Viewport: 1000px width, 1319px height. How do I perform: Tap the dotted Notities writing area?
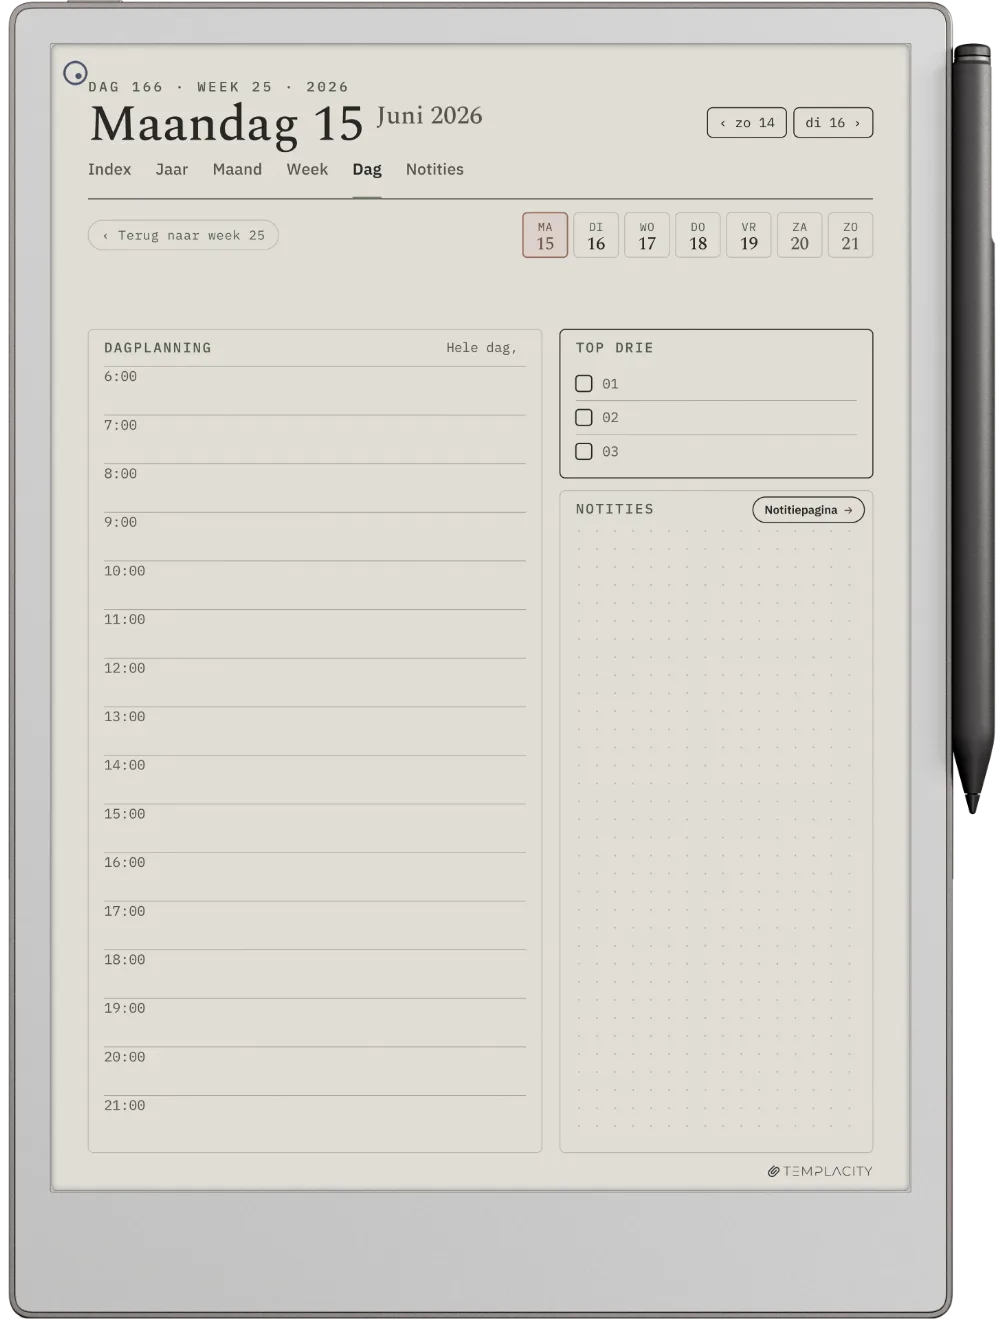pos(716,828)
